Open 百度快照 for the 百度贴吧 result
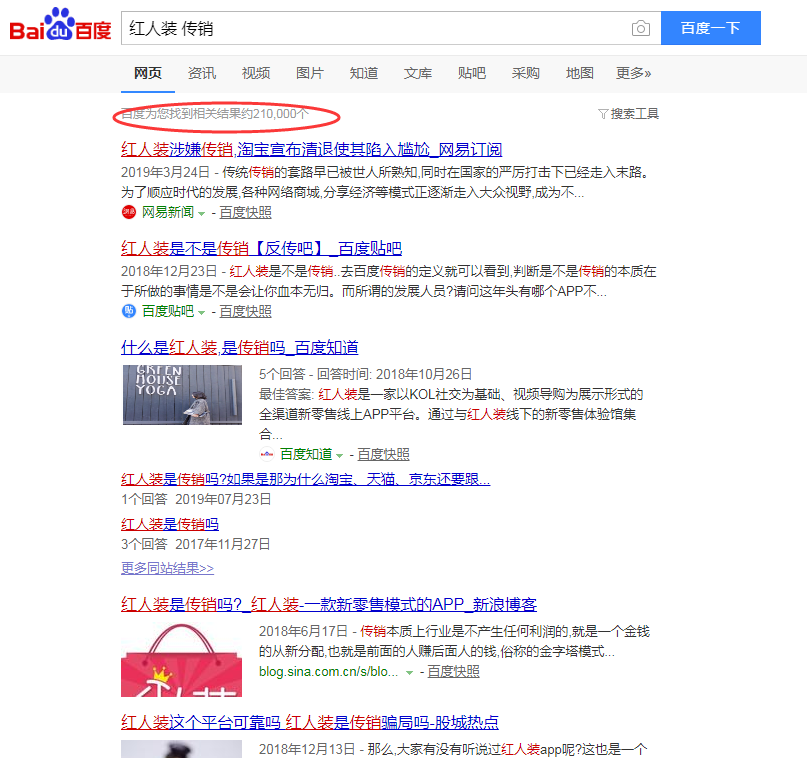807x758 pixels. point(245,311)
